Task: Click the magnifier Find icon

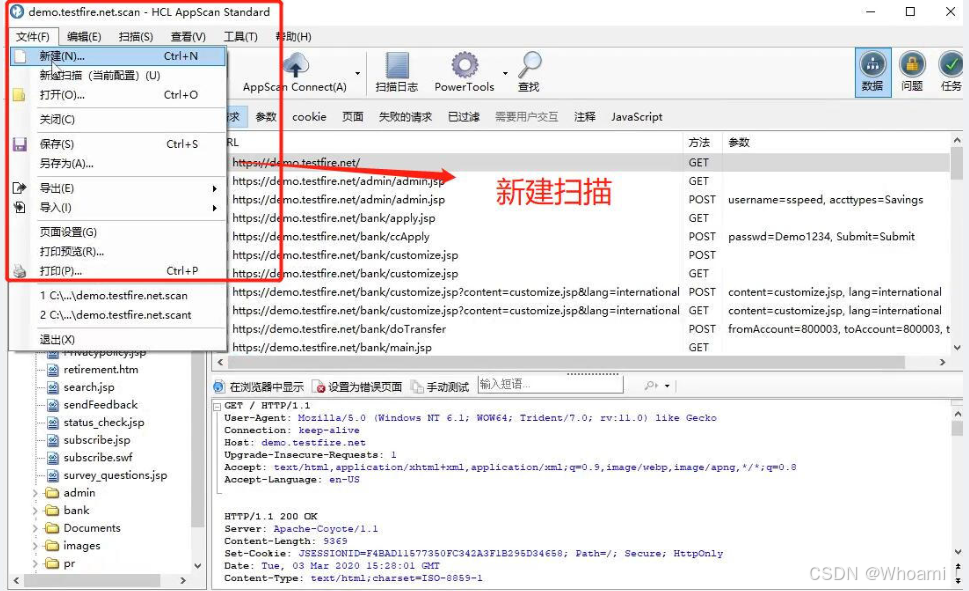Action: 530,64
